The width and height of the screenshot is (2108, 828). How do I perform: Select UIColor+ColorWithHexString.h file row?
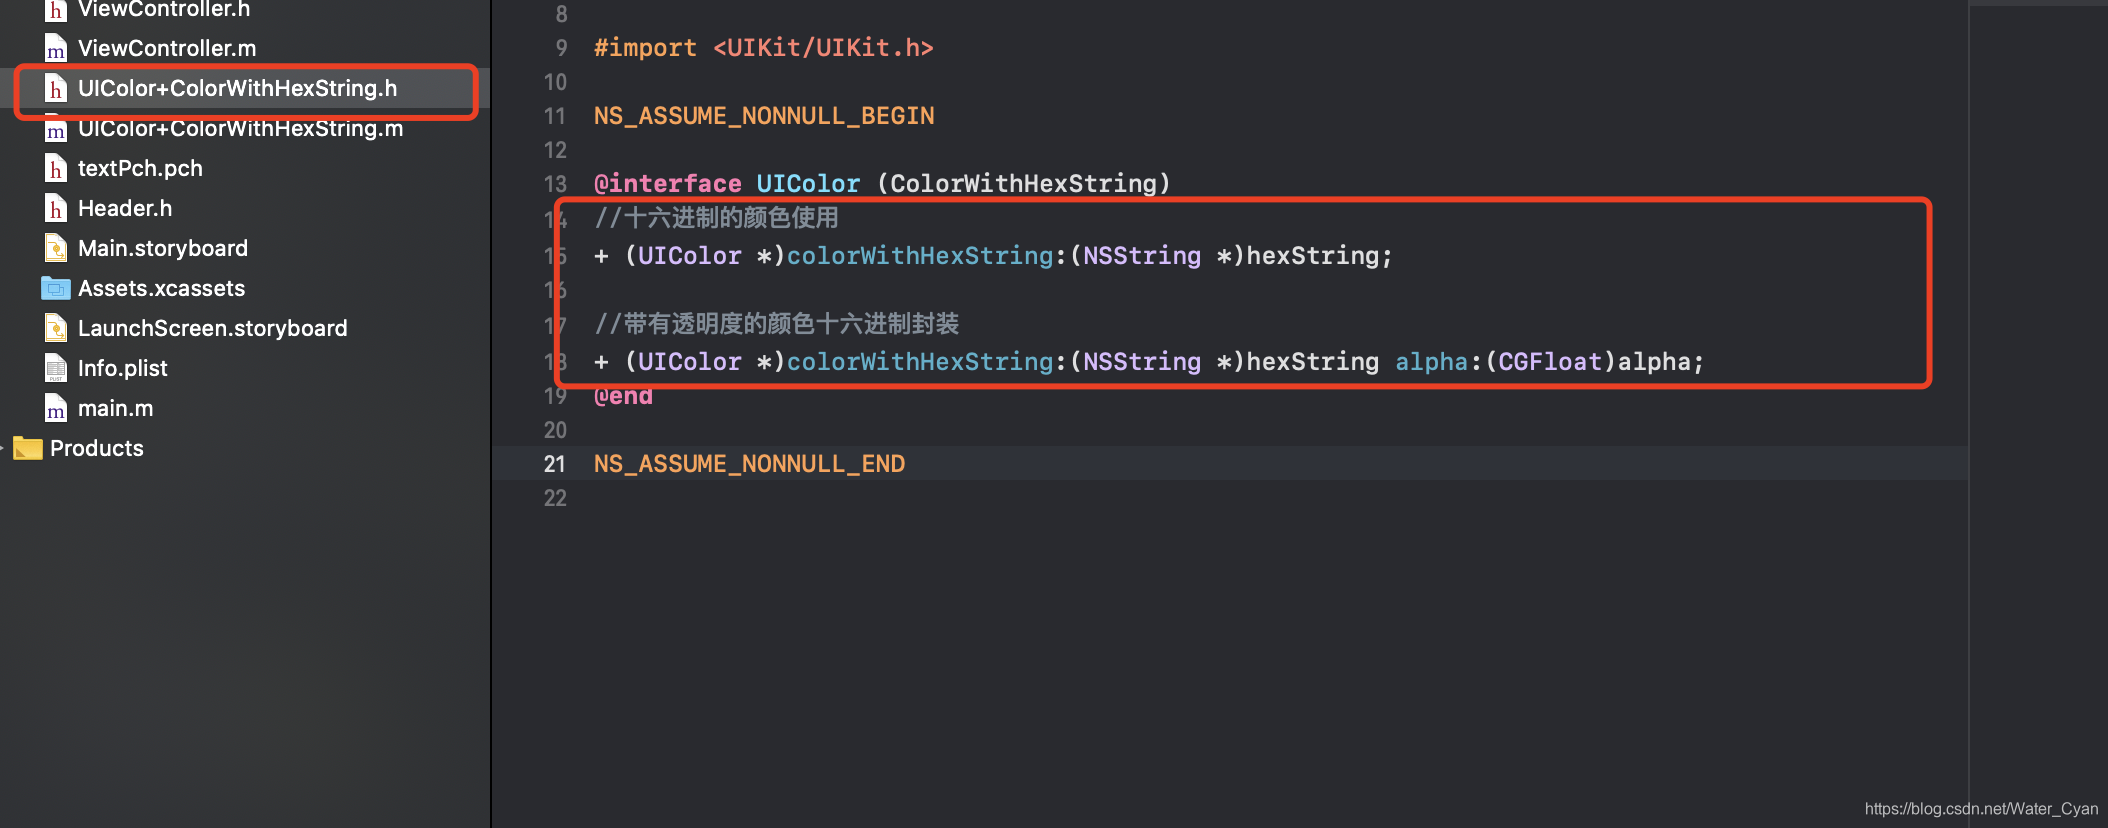coord(245,88)
